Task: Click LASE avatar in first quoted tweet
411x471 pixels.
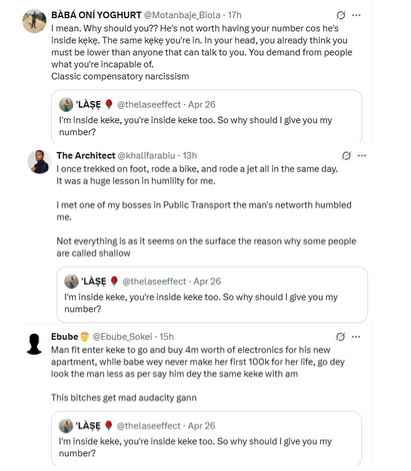Action: [x=66, y=105]
